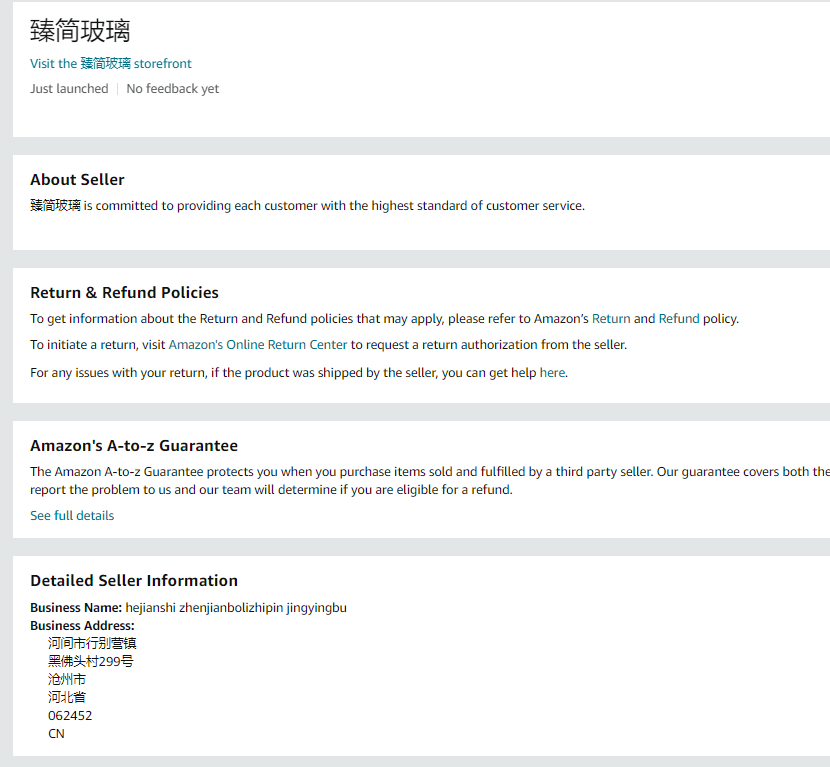Click the 'No feedback yet' text
The image size is (830, 767).
[x=172, y=89]
